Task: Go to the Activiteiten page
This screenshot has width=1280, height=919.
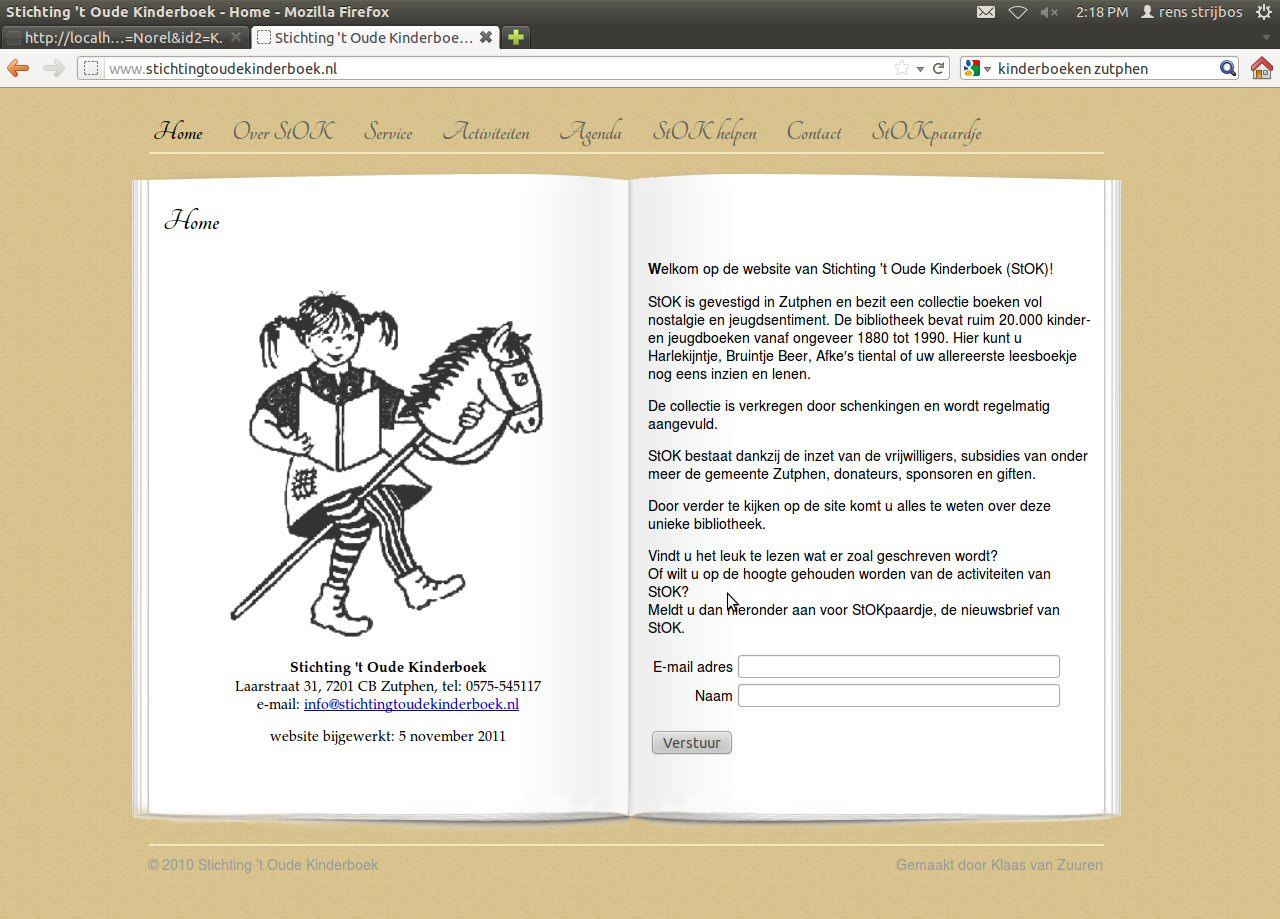Action: [x=486, y=132]
